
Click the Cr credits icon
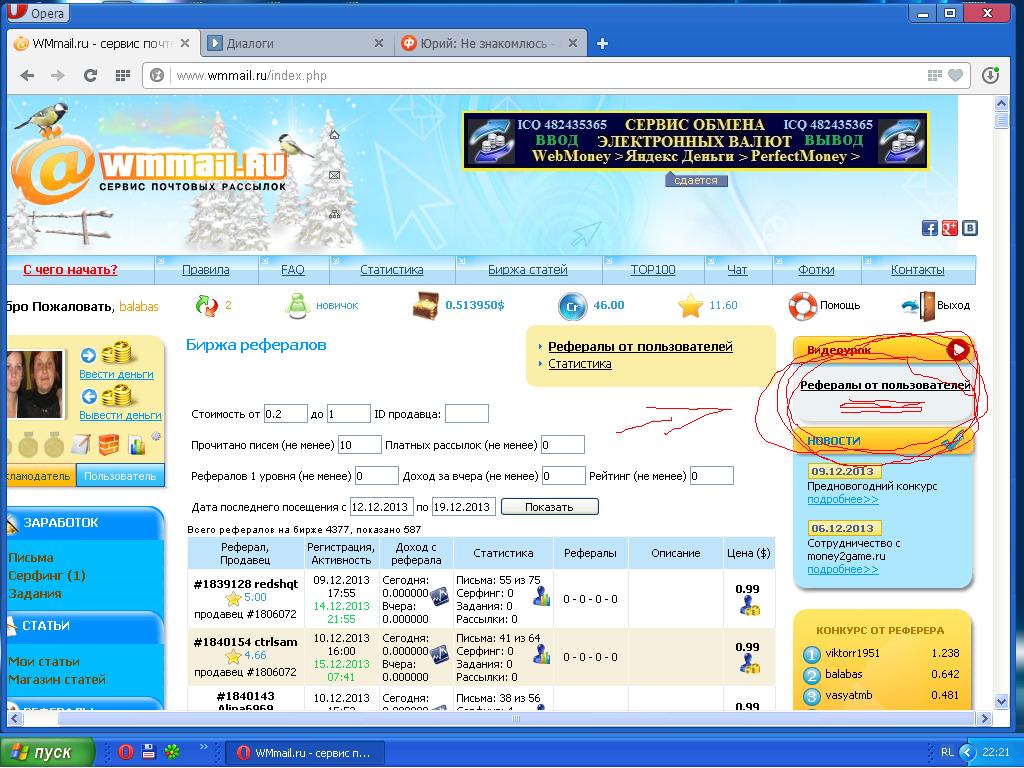(x=572, y=306)
